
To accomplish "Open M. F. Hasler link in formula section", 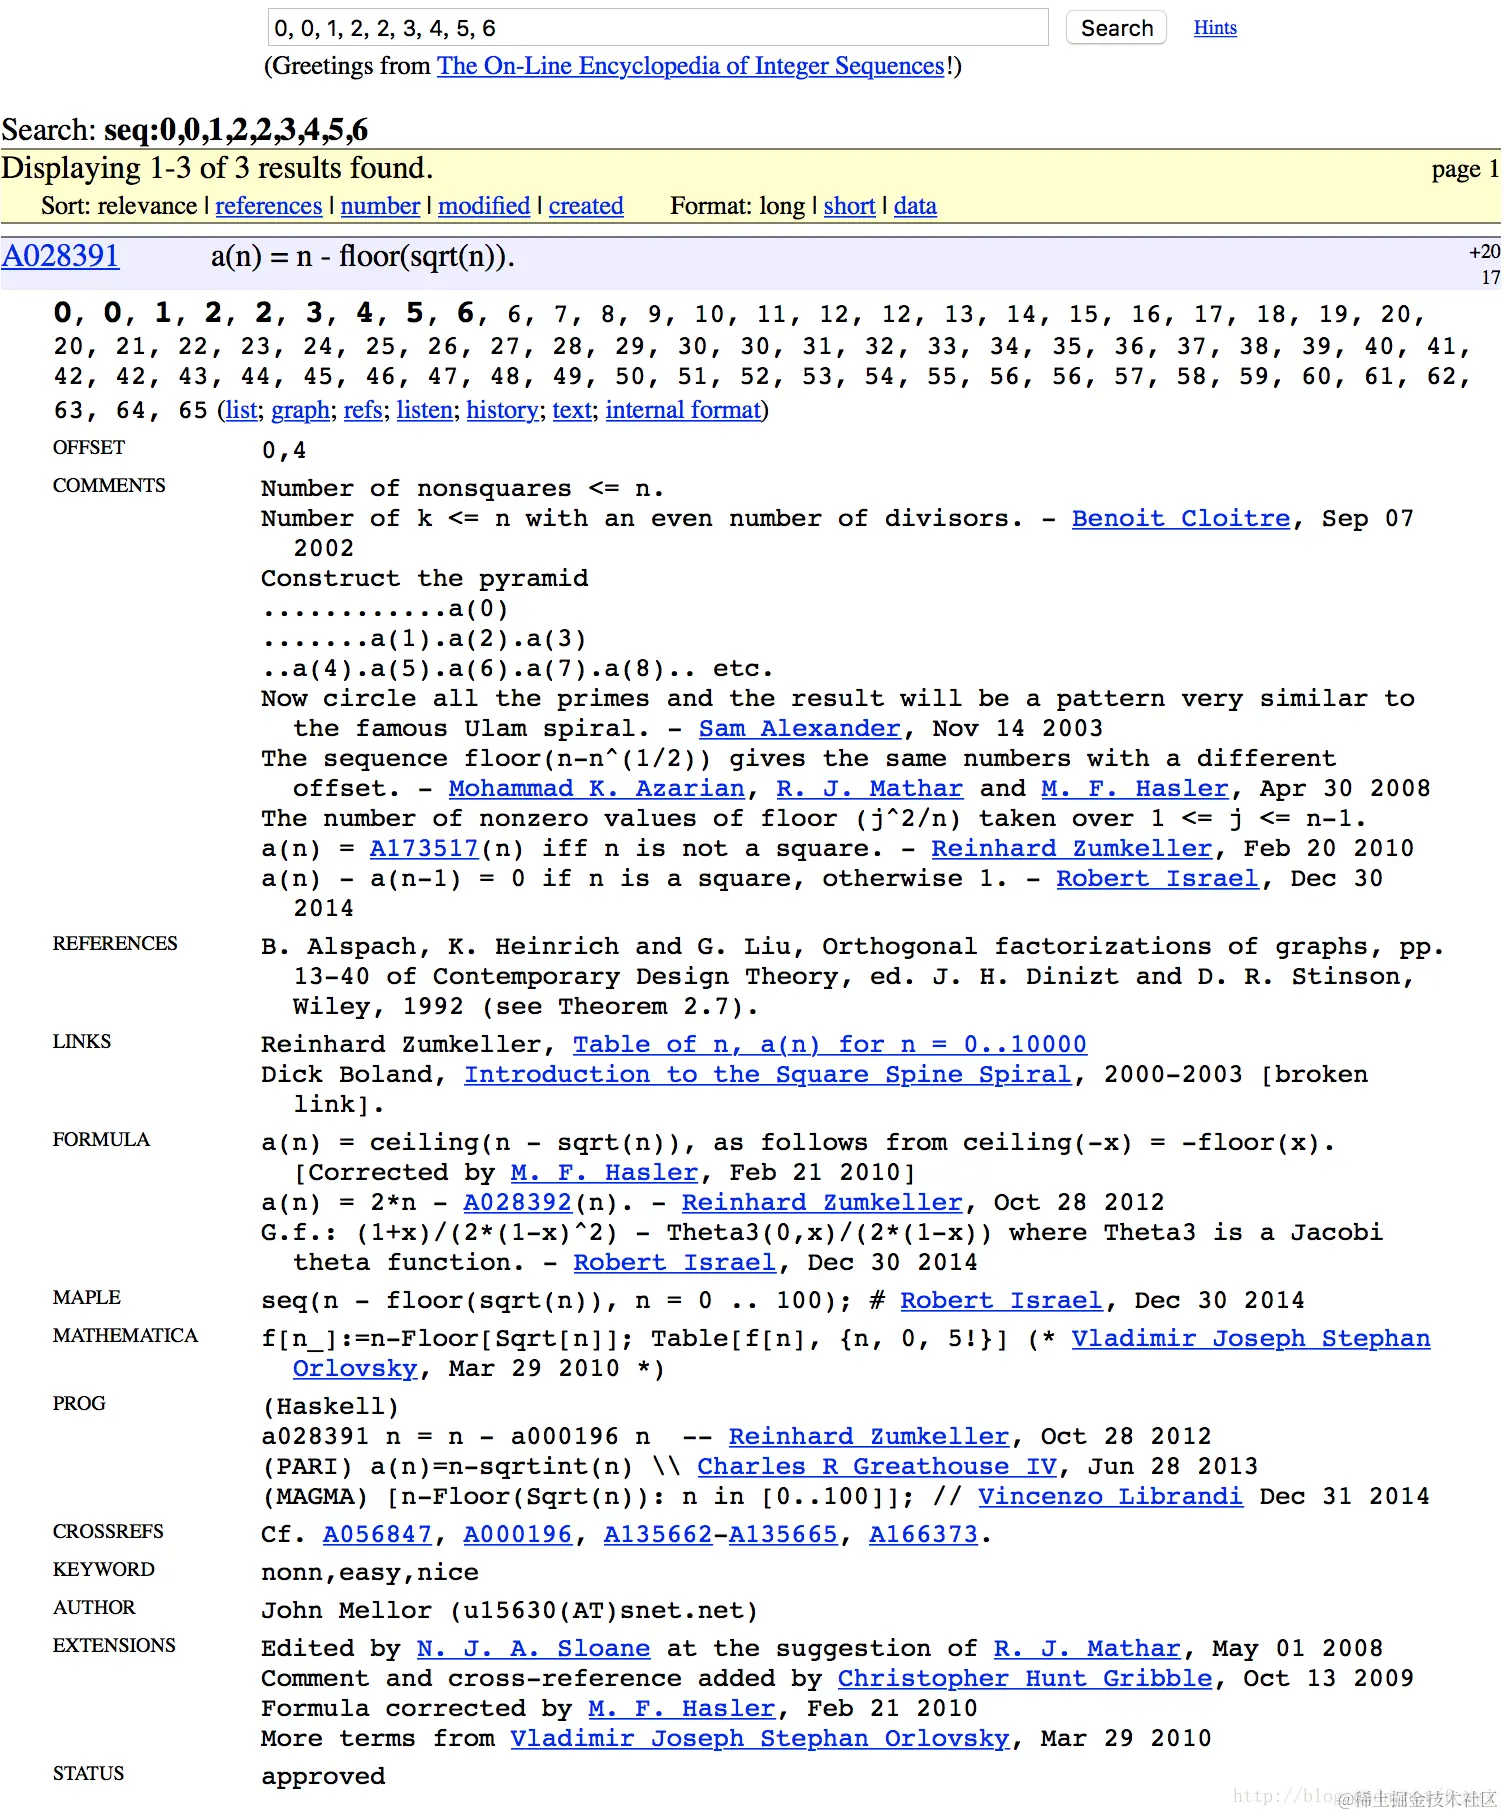I will pos(604,1173).
